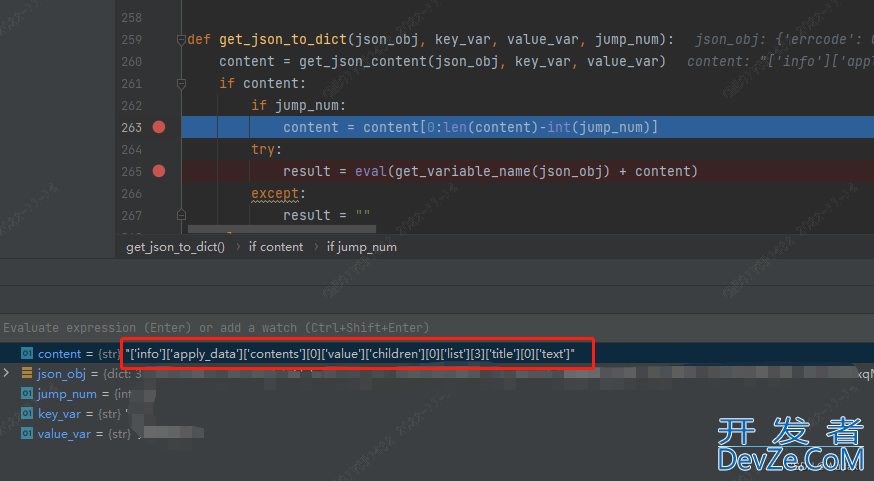Click the get_json_to_dict() breadcrumb

point(176,246)
